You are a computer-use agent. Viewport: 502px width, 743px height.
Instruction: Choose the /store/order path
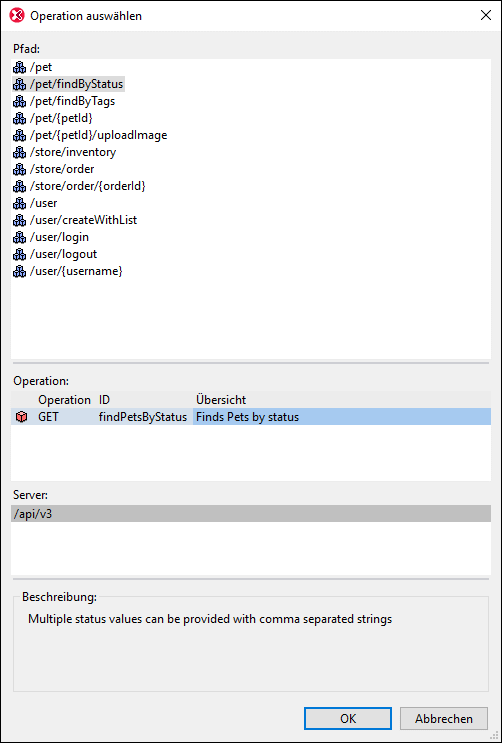pyautogui.click(x=62, y=169)
